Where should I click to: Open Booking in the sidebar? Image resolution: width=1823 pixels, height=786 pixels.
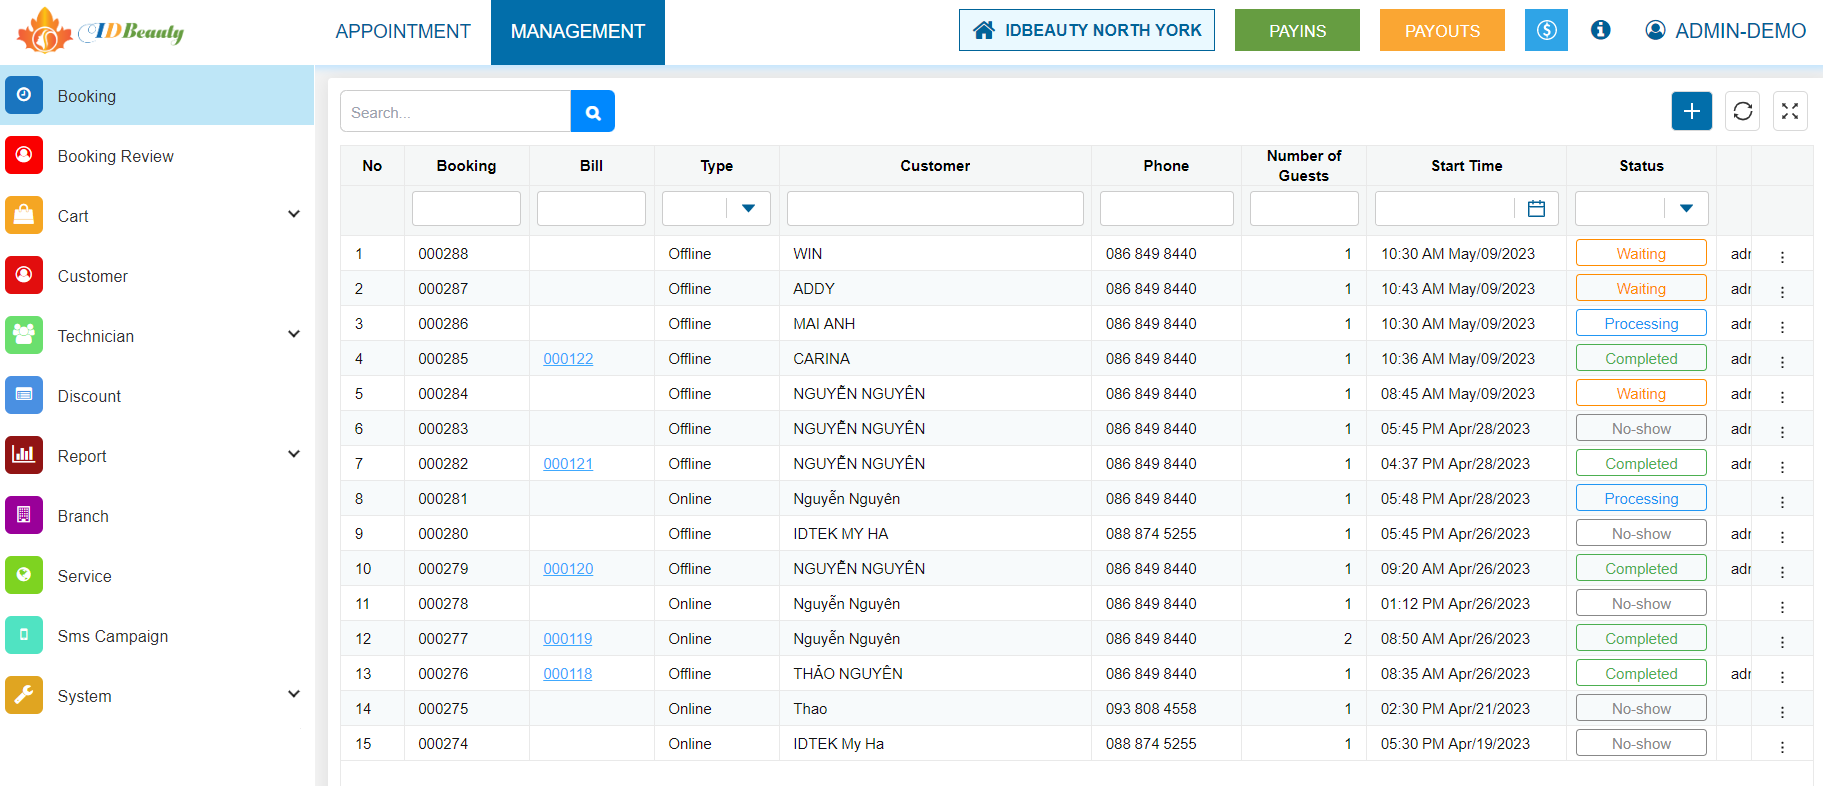tap(157, 96)
